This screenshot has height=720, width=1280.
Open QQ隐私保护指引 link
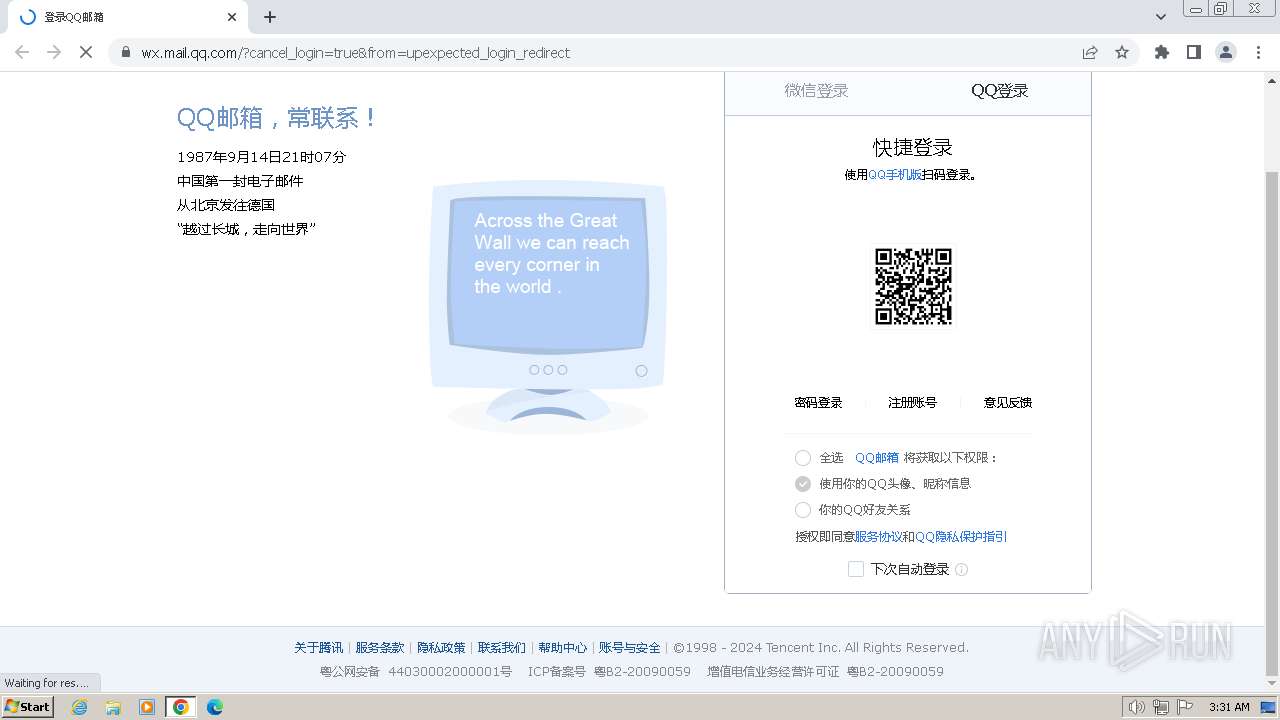click(x=961, y=536)
